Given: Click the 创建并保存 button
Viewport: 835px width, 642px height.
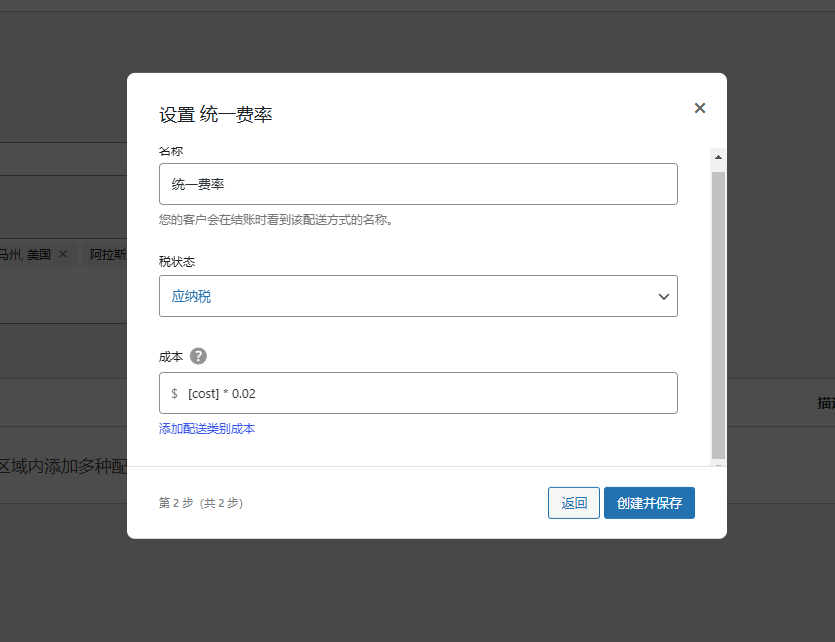Looking at the screenshot, I should (x=649, y=503).
